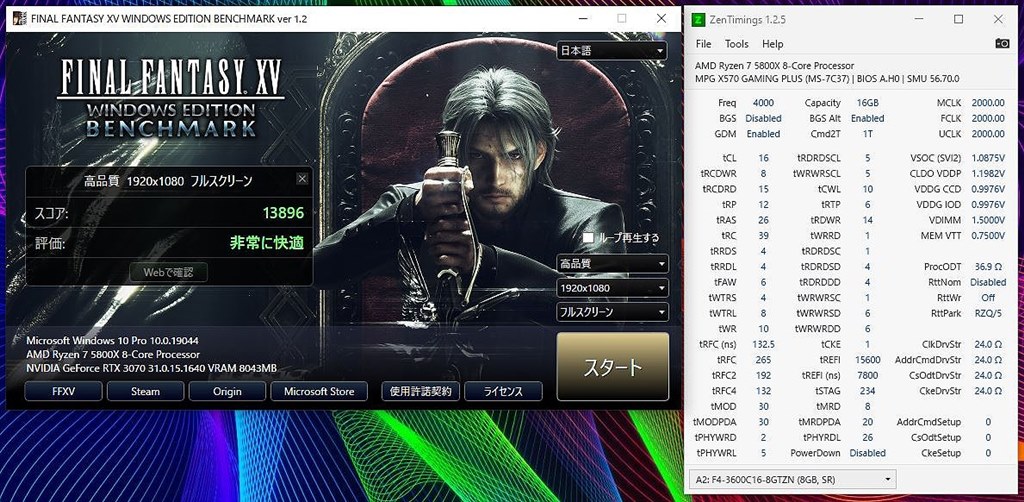
Task: Click the ライセンス button
Action: click(503, 391)
